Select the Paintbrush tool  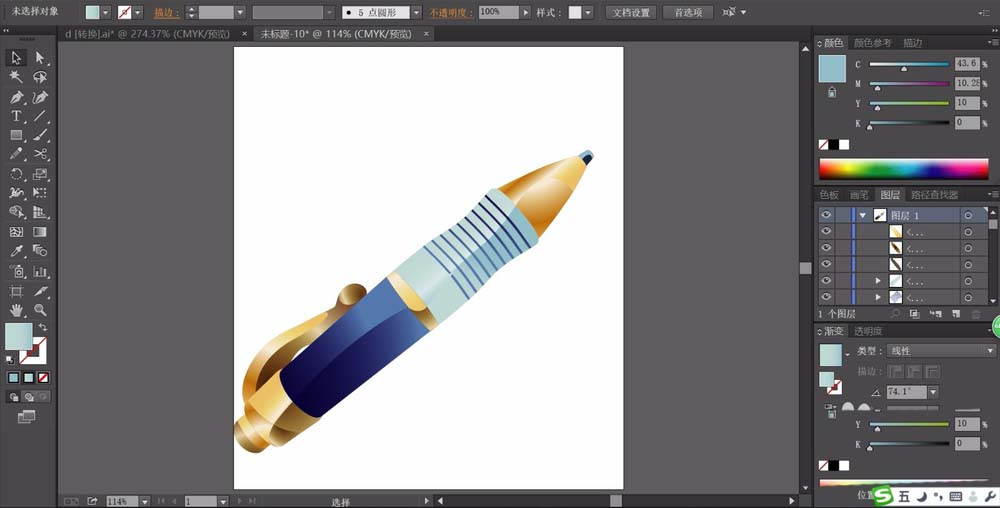[40, 135]
